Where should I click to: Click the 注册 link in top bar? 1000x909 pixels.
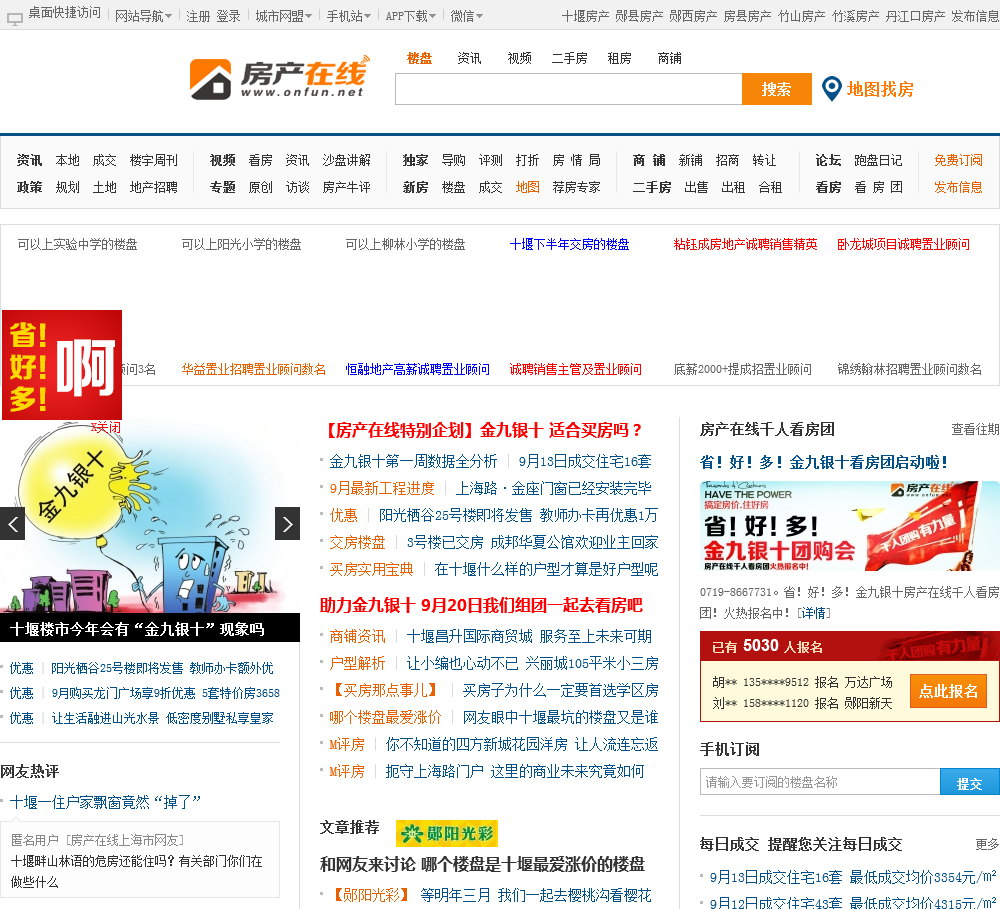pos(198,16)
